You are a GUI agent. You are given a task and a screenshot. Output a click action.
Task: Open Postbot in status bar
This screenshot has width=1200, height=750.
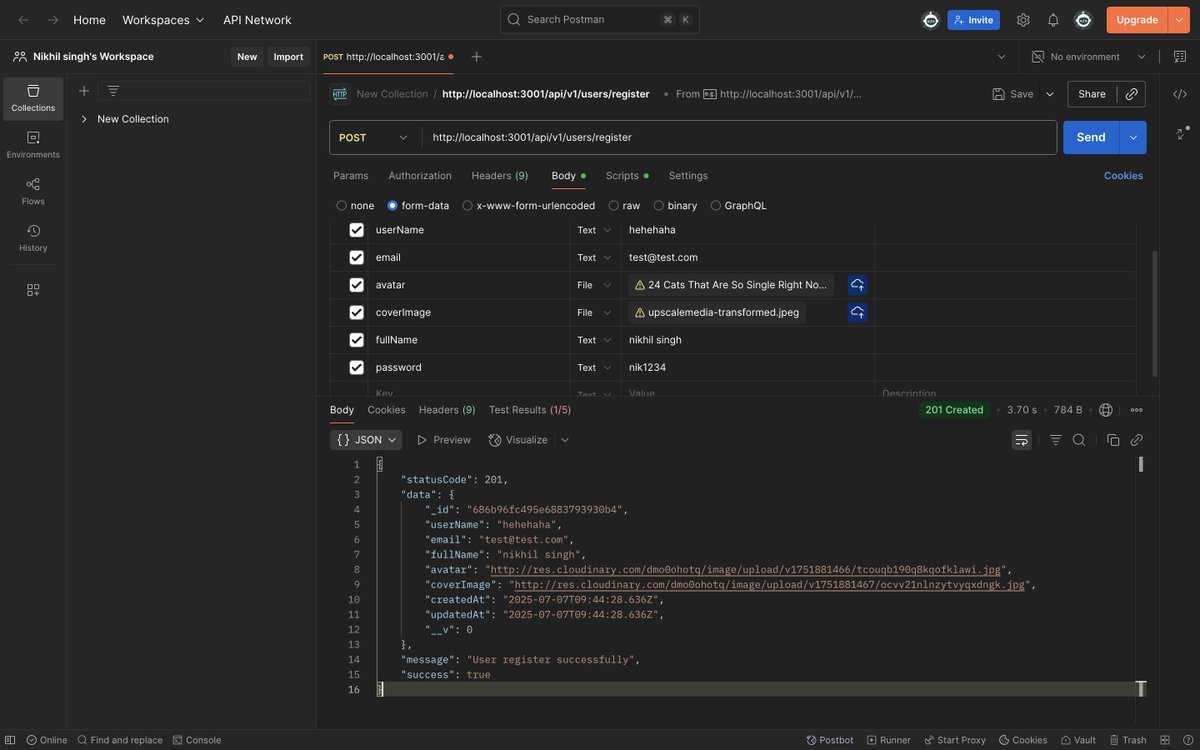click(x=830, y=740)
